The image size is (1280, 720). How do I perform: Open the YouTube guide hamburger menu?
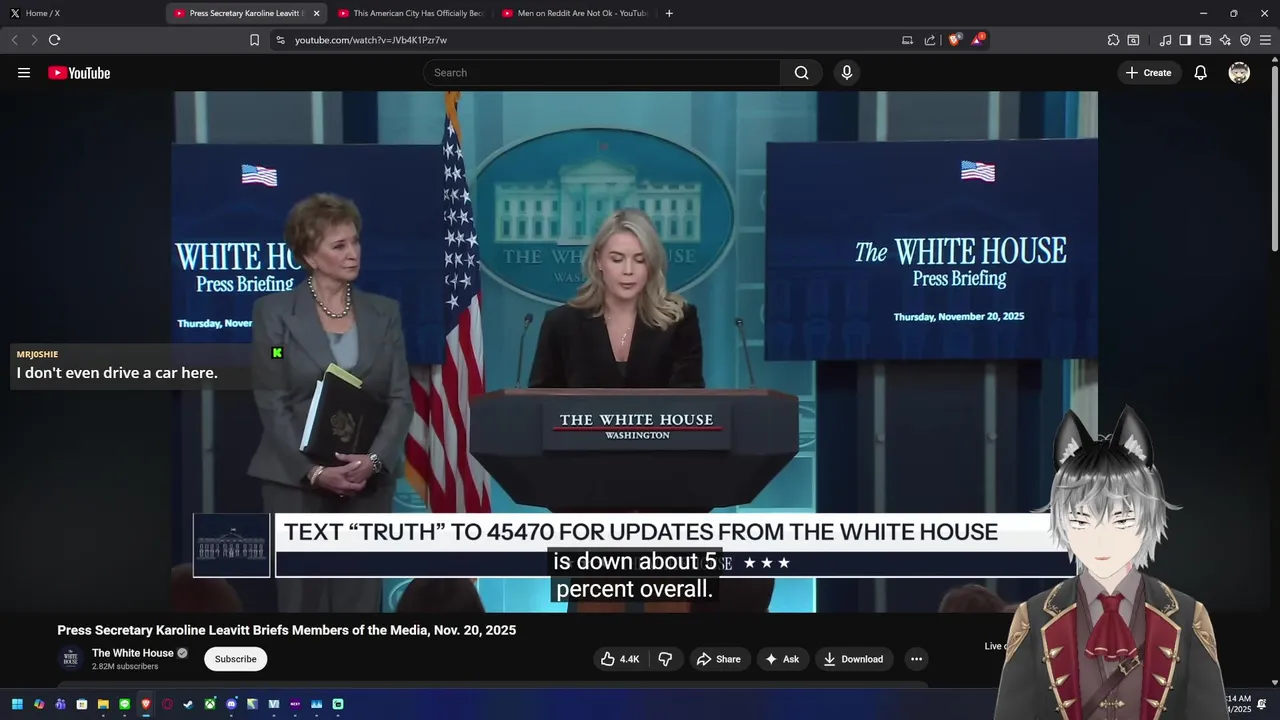click(x=24, y=73)
